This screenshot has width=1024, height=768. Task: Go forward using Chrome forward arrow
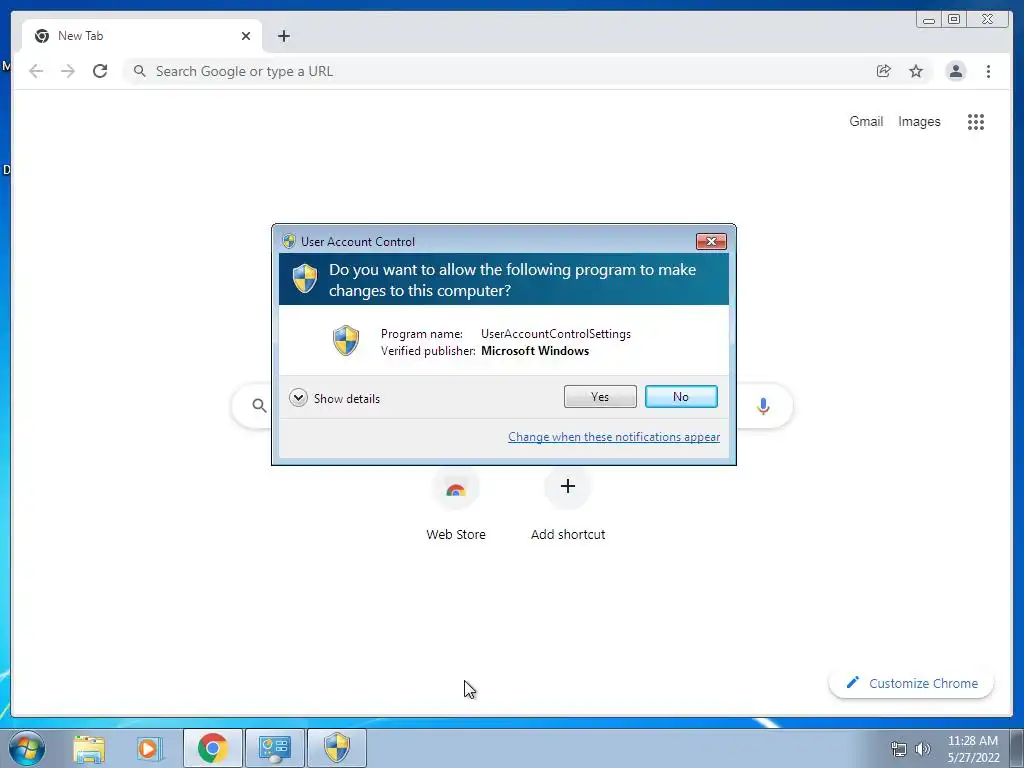pyautogui.click(x=68, y=71)
